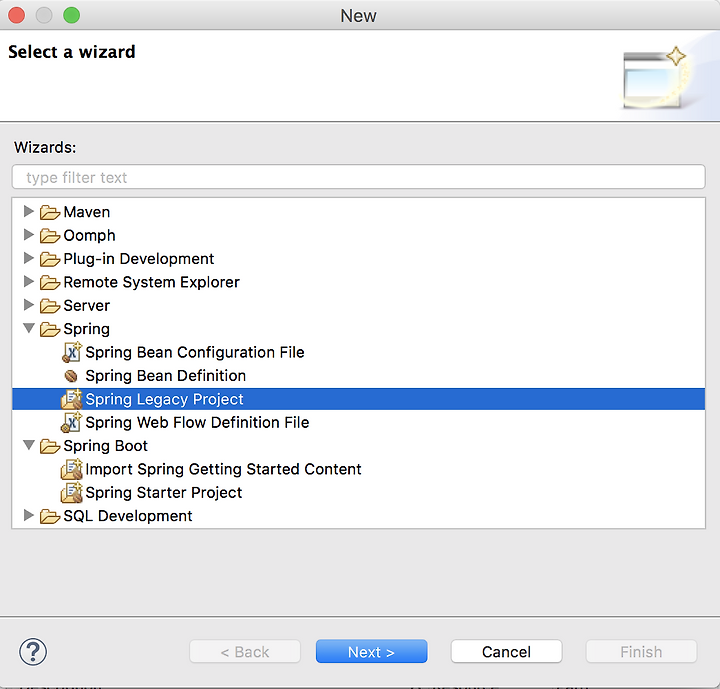This screenshot has width=720, height=689.
Task: Click the Spring Starter Project icon
Action: click(x=72, y=492)
